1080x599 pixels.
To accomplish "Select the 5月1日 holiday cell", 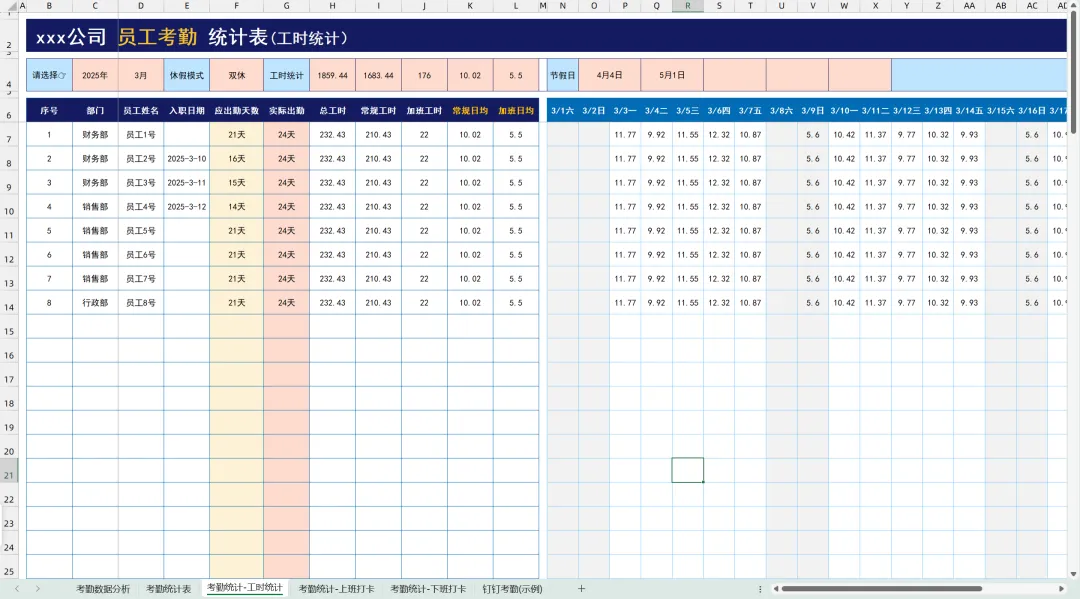I will click(672, 75).
